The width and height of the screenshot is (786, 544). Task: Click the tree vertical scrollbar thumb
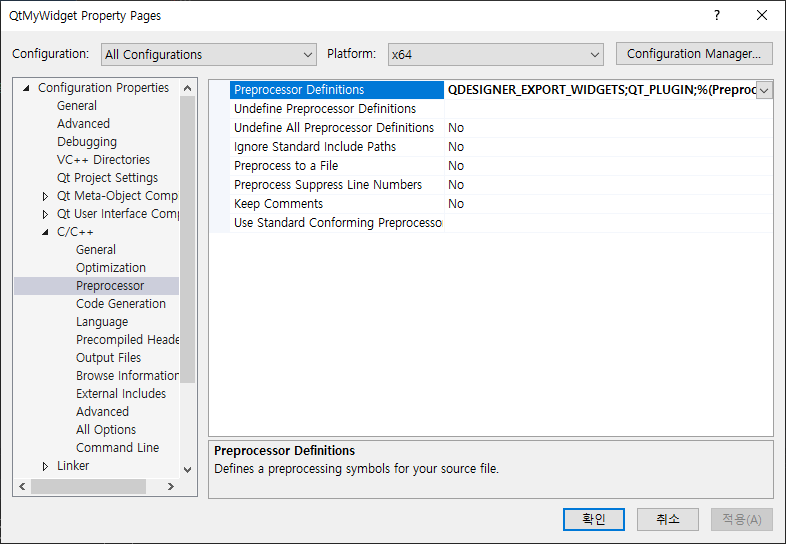coord(187,240)
